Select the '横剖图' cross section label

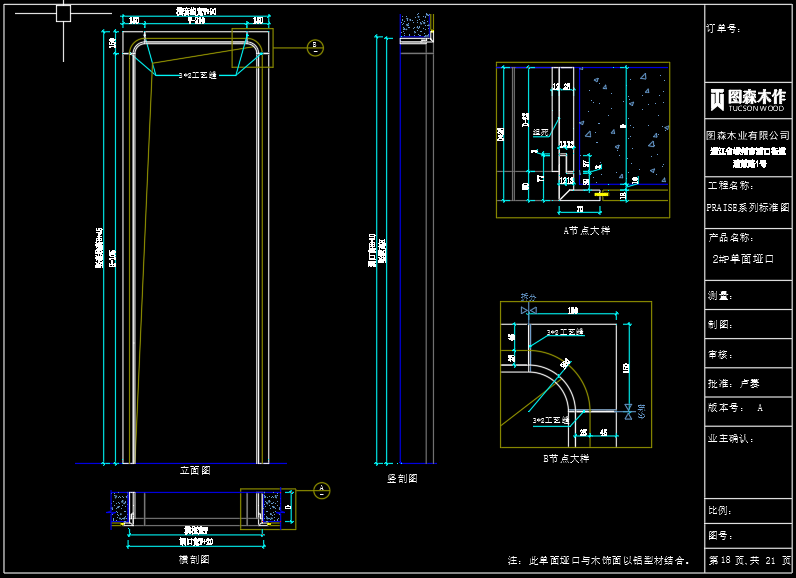click(x=193, y=560)
